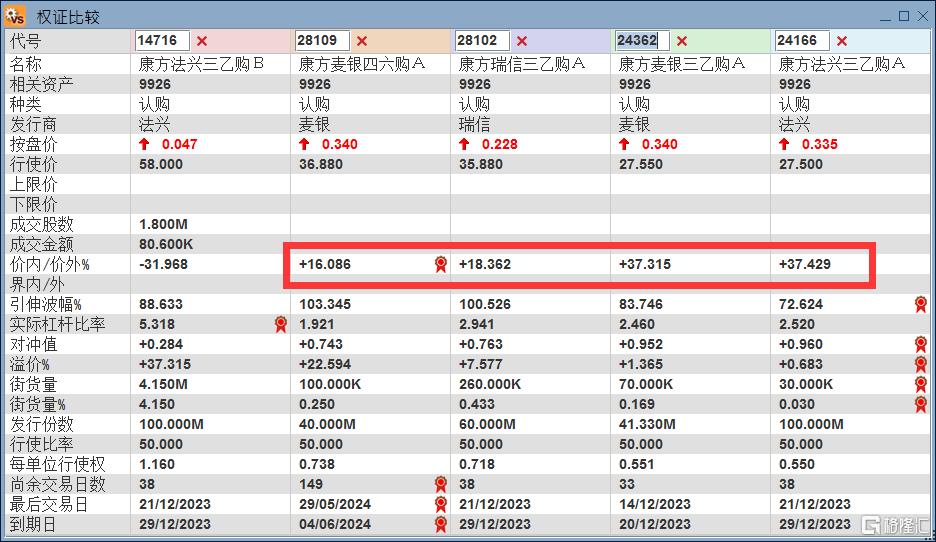Image resolution: width=936 pixels, height=542 pixels.
Task: Click implied volatility value 103.345
Action: [x=325, y=304]
